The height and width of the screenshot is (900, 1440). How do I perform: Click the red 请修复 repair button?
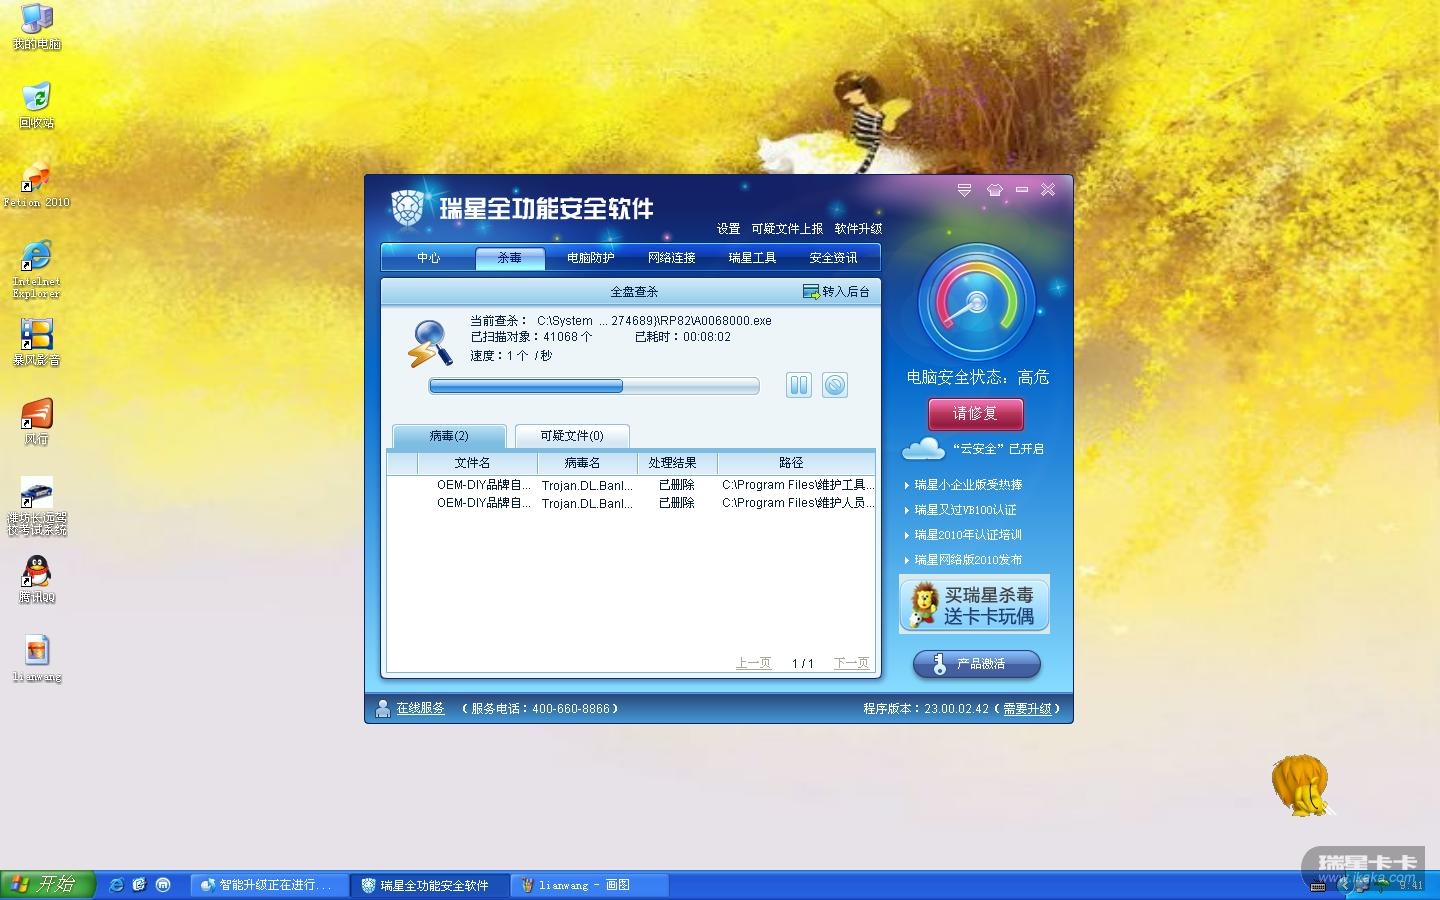click(x=975, y=414)
